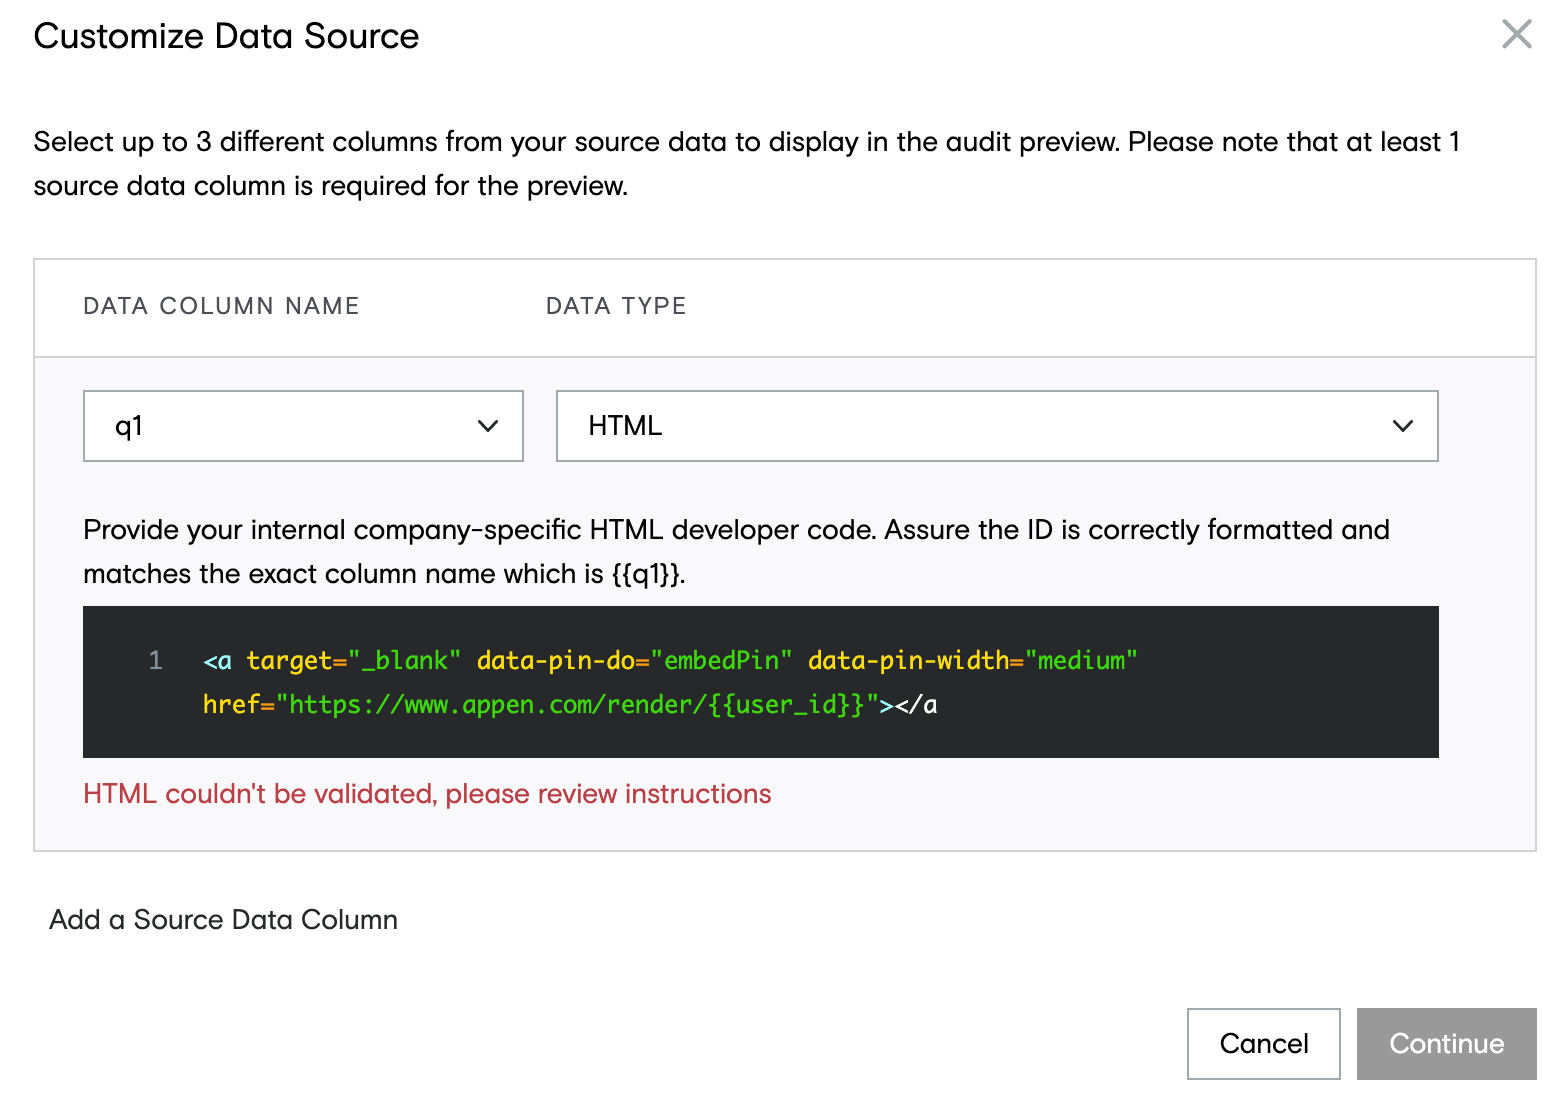Viewport: 1568px width, 1112px height.
Task: Close the Customize Data Source dialog
Action: point(1517,34)
